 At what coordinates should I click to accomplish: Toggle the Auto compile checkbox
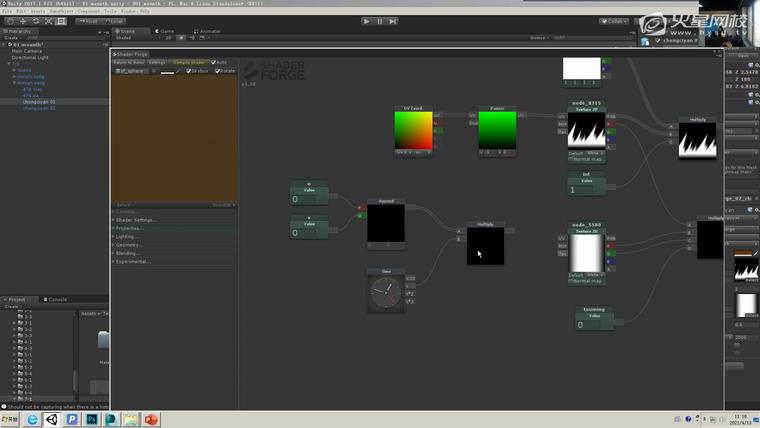[x=213, y=62]
